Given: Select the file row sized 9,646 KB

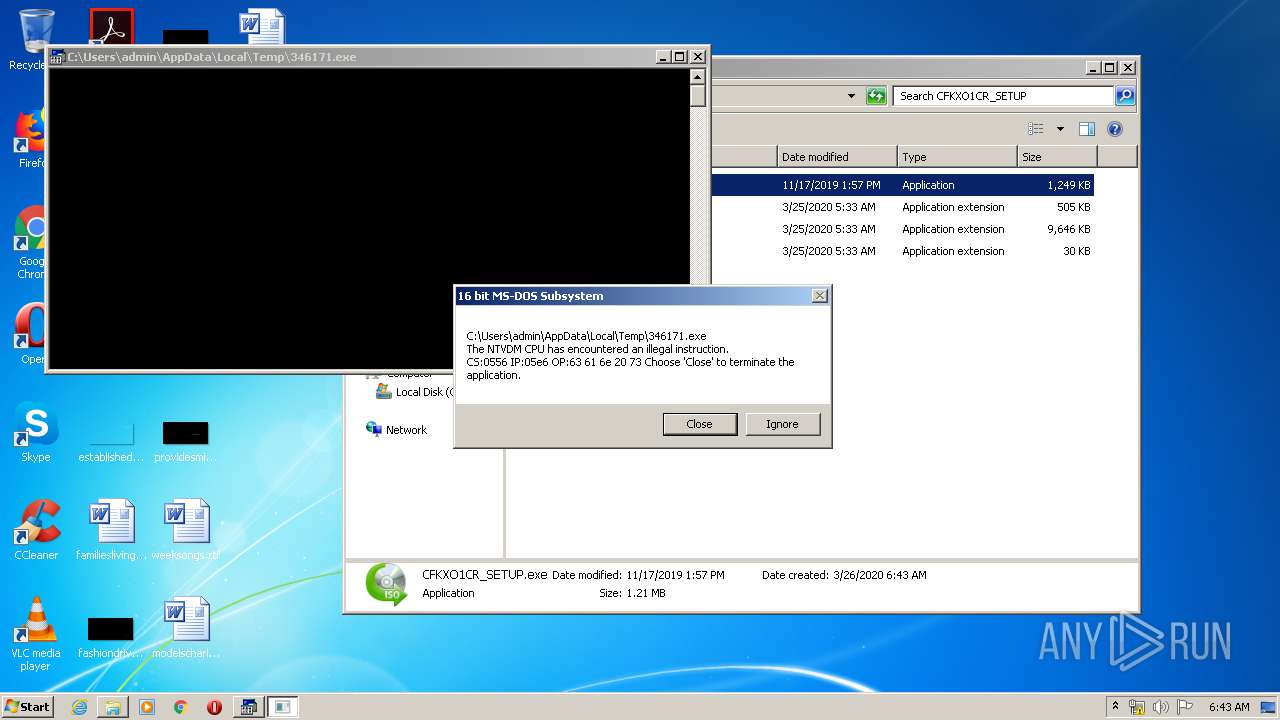Looking at the screenshot, I should (x=902, y=229).
